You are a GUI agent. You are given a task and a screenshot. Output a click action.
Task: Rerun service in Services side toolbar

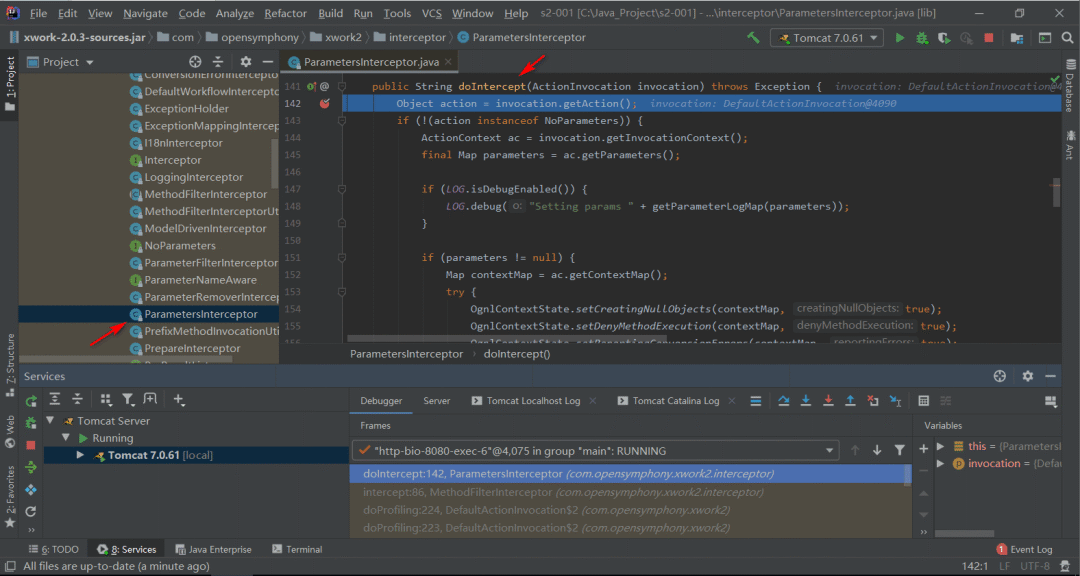30,401
